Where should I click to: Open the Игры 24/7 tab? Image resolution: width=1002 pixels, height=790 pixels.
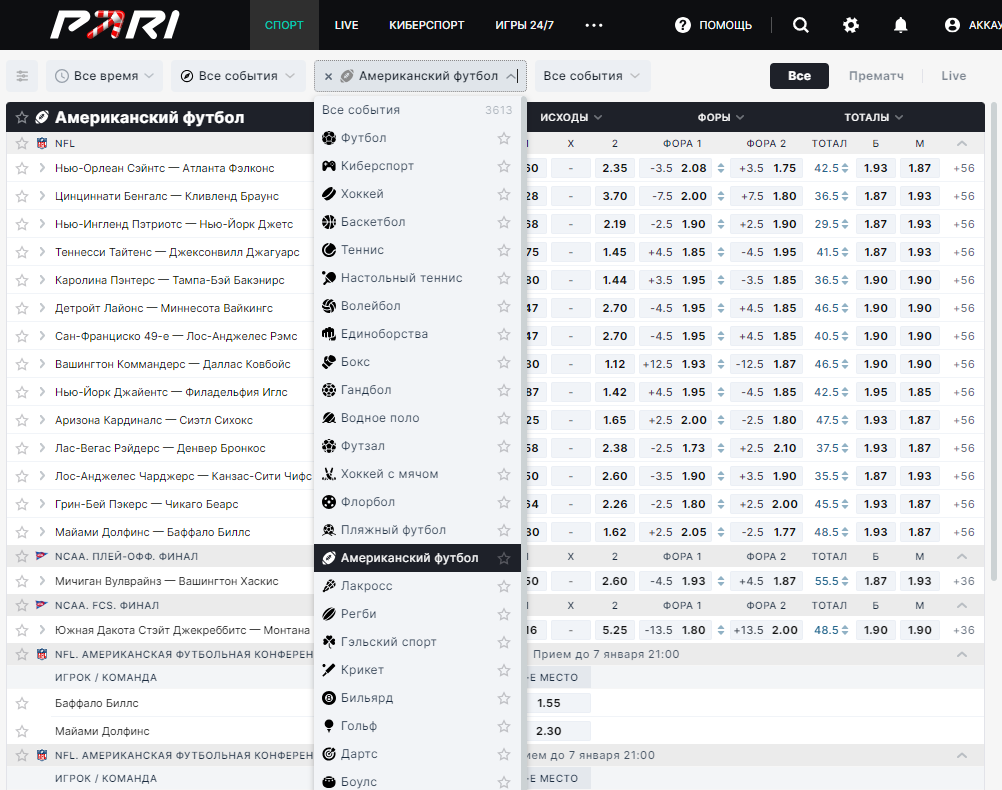(x=525, y=25)
